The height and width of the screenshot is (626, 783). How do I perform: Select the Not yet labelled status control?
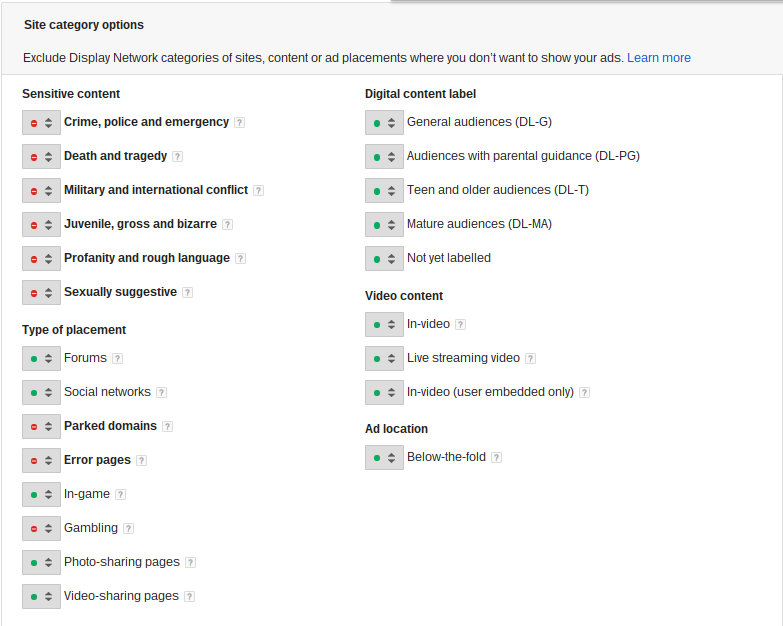click(x=385, y=259)
